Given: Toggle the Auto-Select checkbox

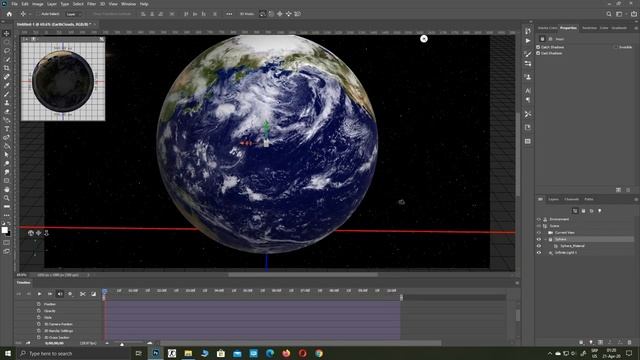Looking at the screenshot, I should (x=38, y=14).
